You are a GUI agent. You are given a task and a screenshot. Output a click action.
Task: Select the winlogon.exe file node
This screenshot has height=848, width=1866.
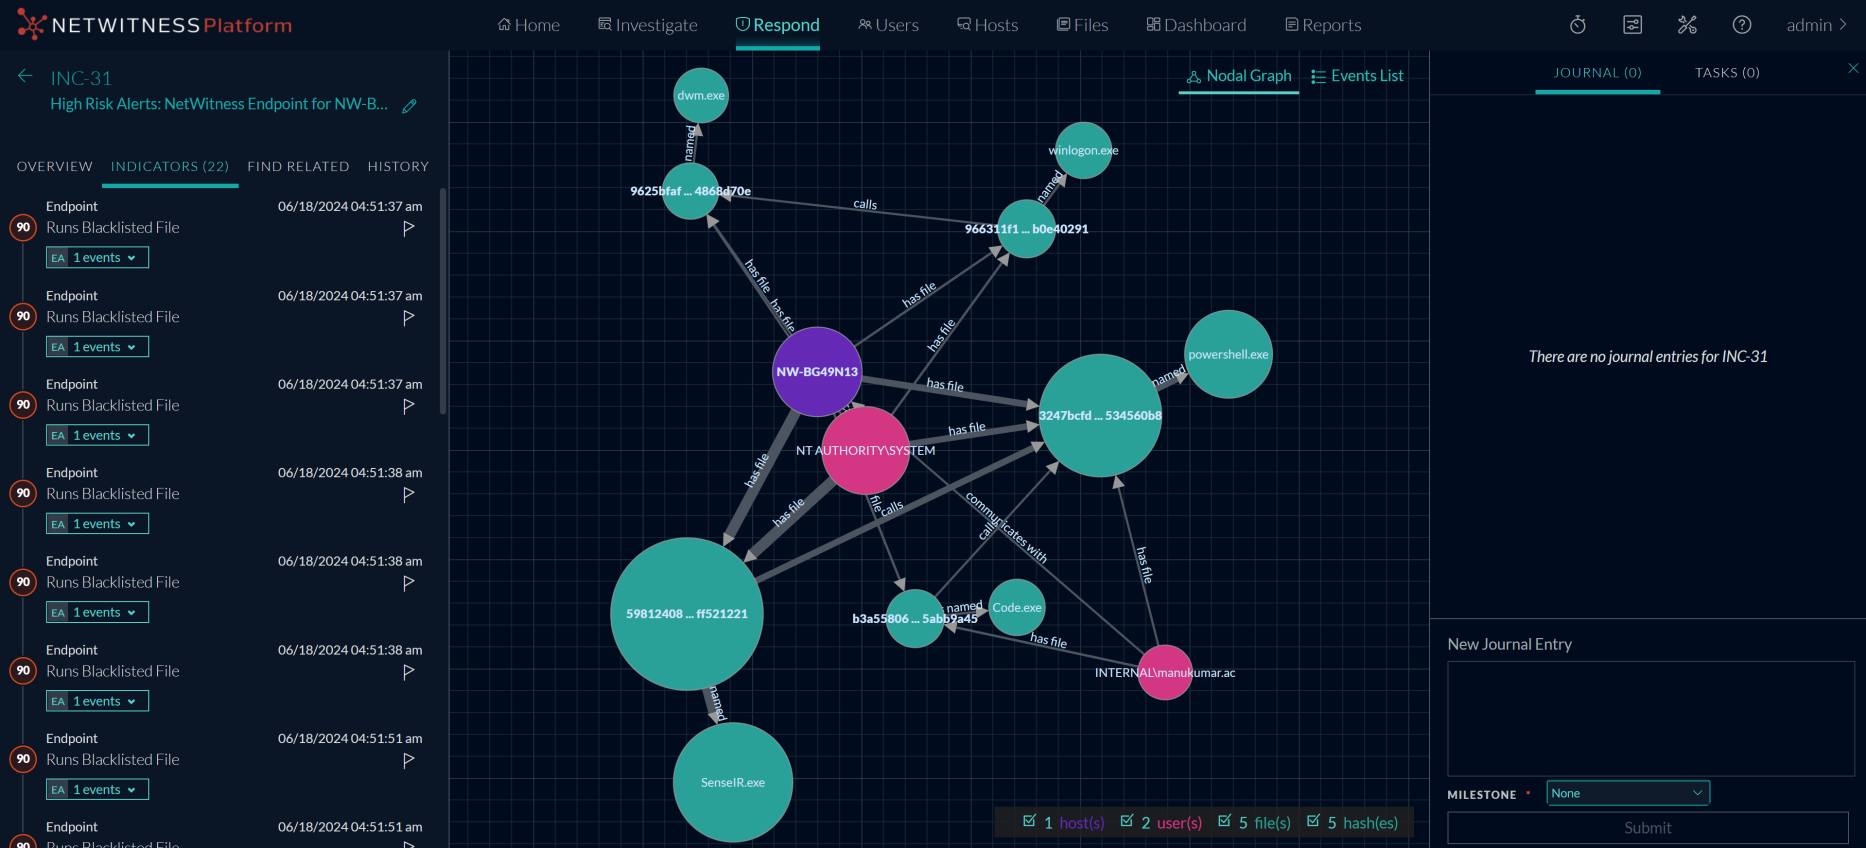(1083, 150)
